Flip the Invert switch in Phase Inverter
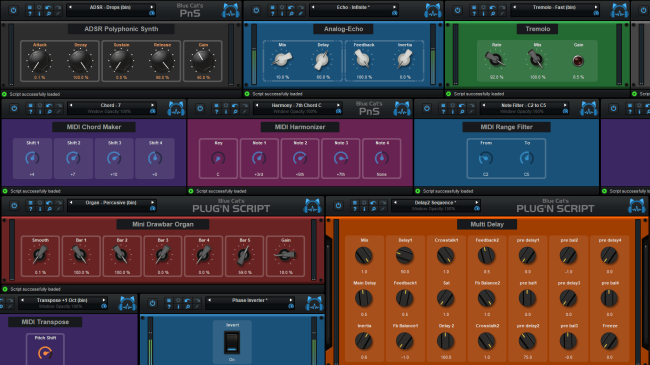650x365 pixels. (232, 342)
